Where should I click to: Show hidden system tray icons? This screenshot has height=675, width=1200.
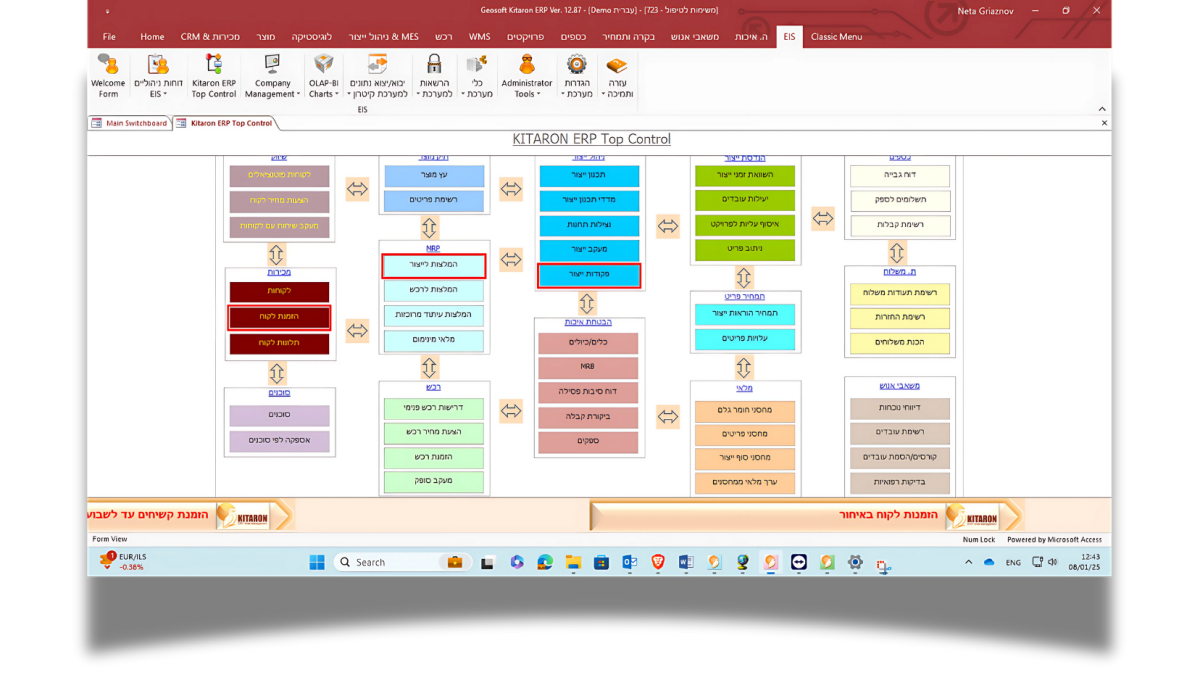[x=968, y=562]
